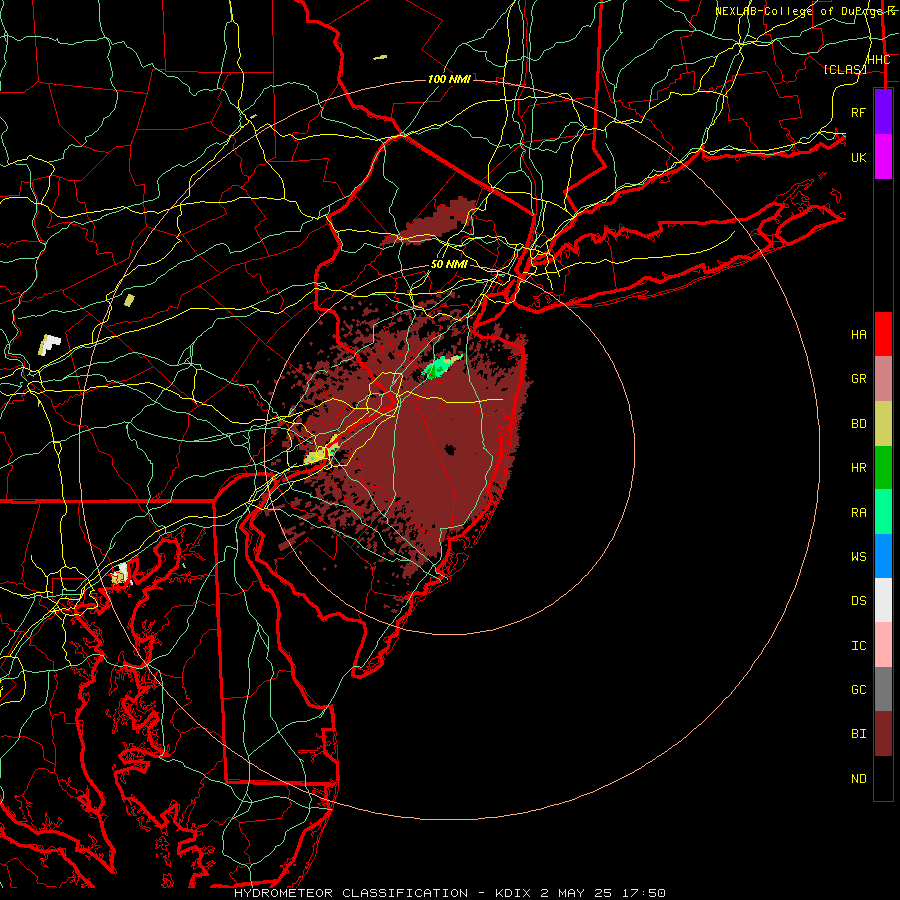Viewport: 900px width, 900px height.
Task: Click the '[CLAS]' product label
Action: (845, 69)
